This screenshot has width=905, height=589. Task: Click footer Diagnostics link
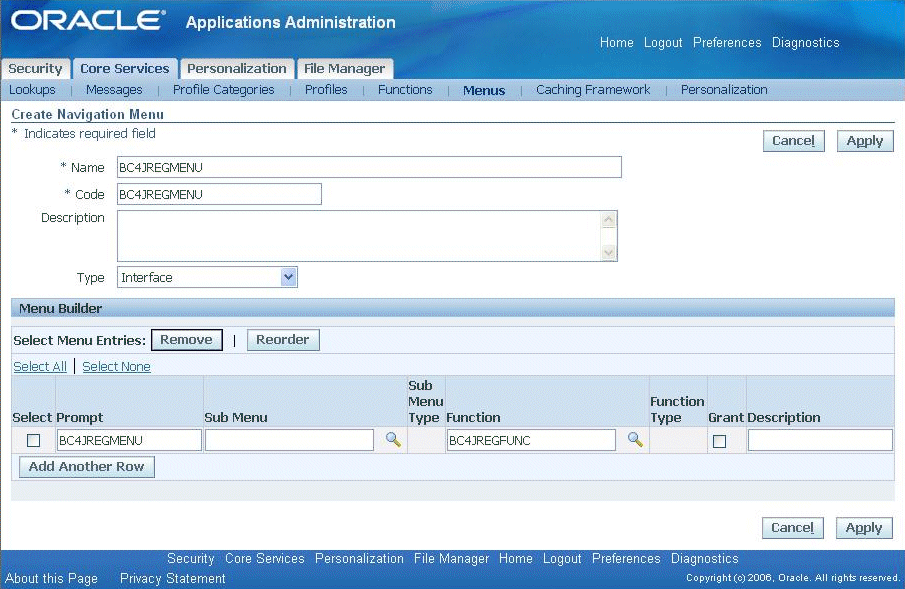pyautogui.click(x=705, y=558)
